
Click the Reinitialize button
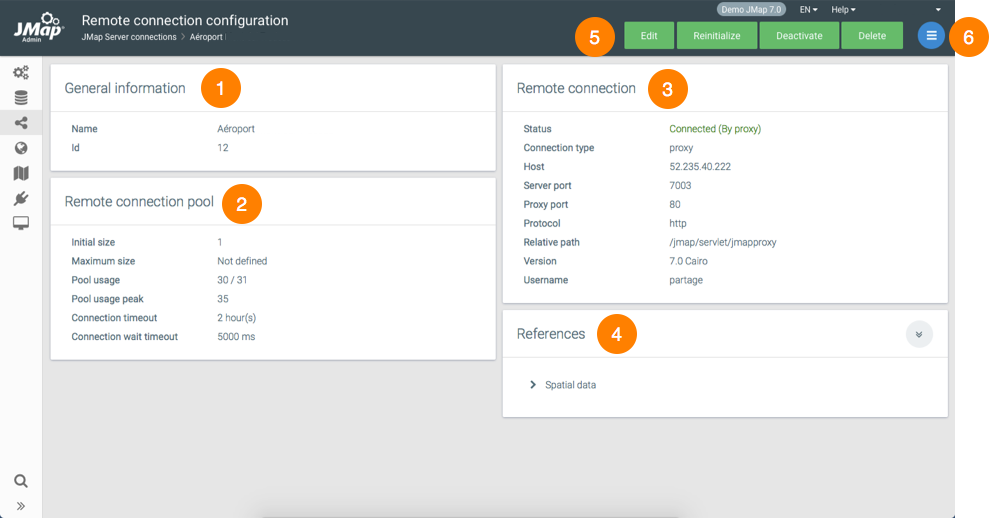click(716, 36)
